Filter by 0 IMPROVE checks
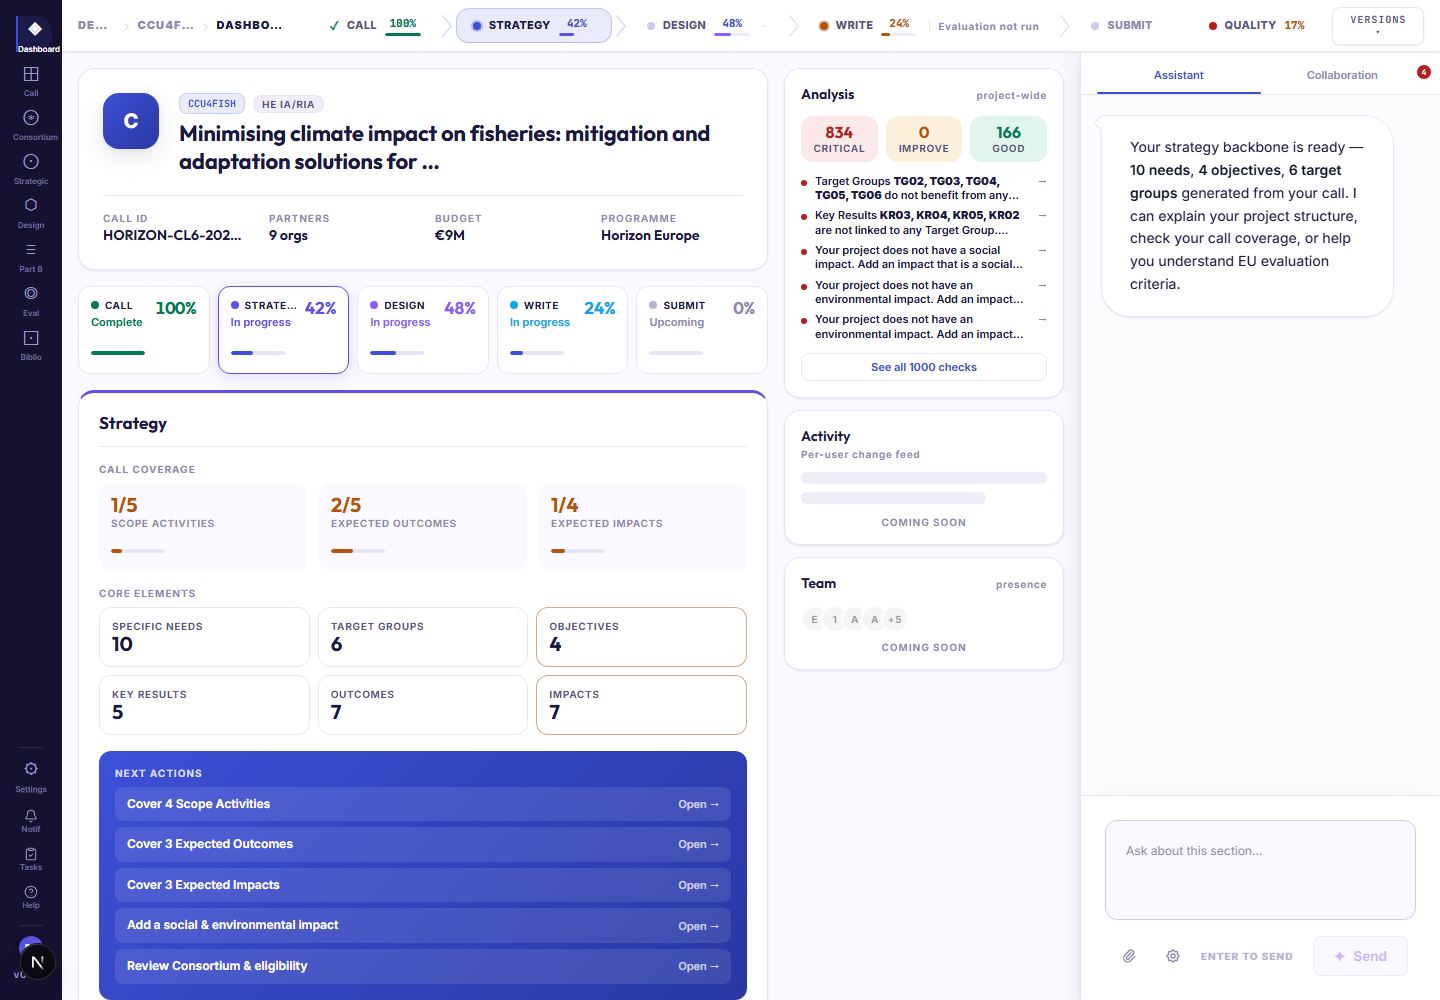1440x1000 pixels. (x=924, y=139)
